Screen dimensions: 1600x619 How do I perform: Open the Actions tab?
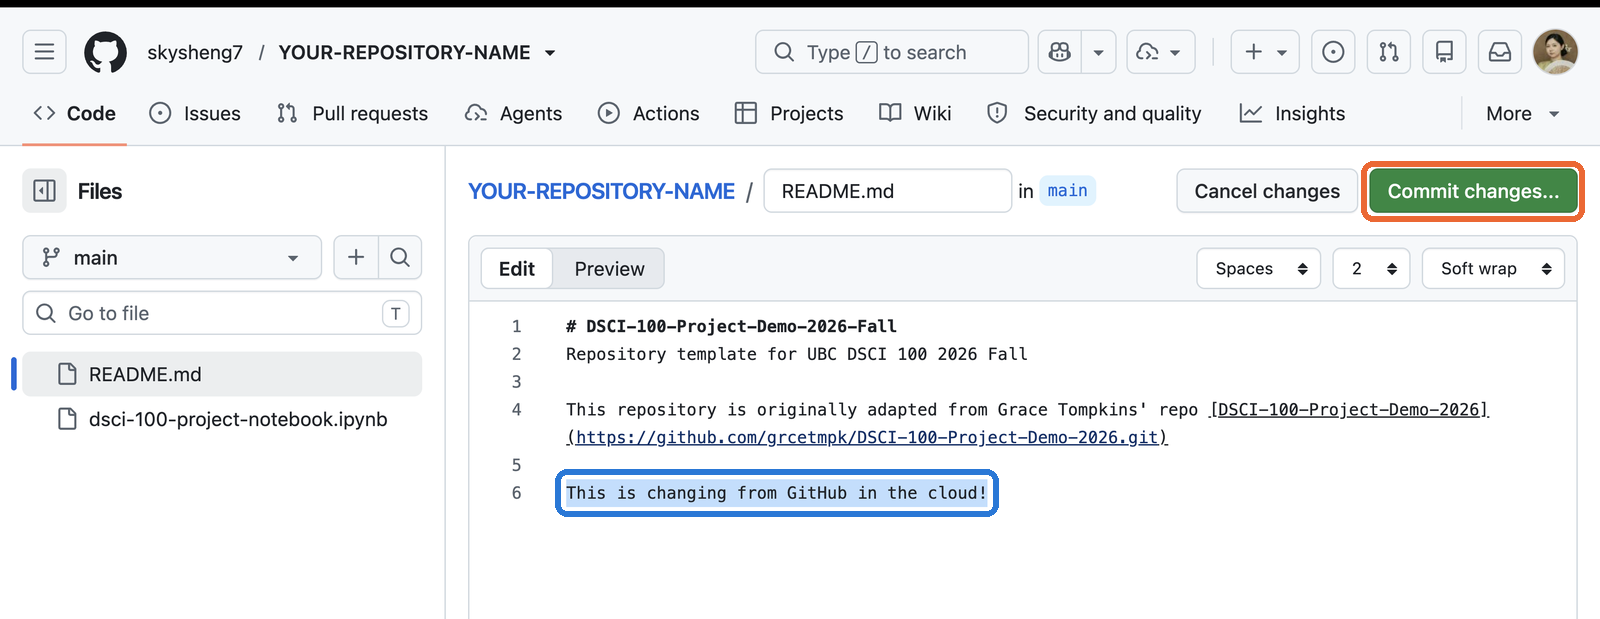[x=649, y=114]
